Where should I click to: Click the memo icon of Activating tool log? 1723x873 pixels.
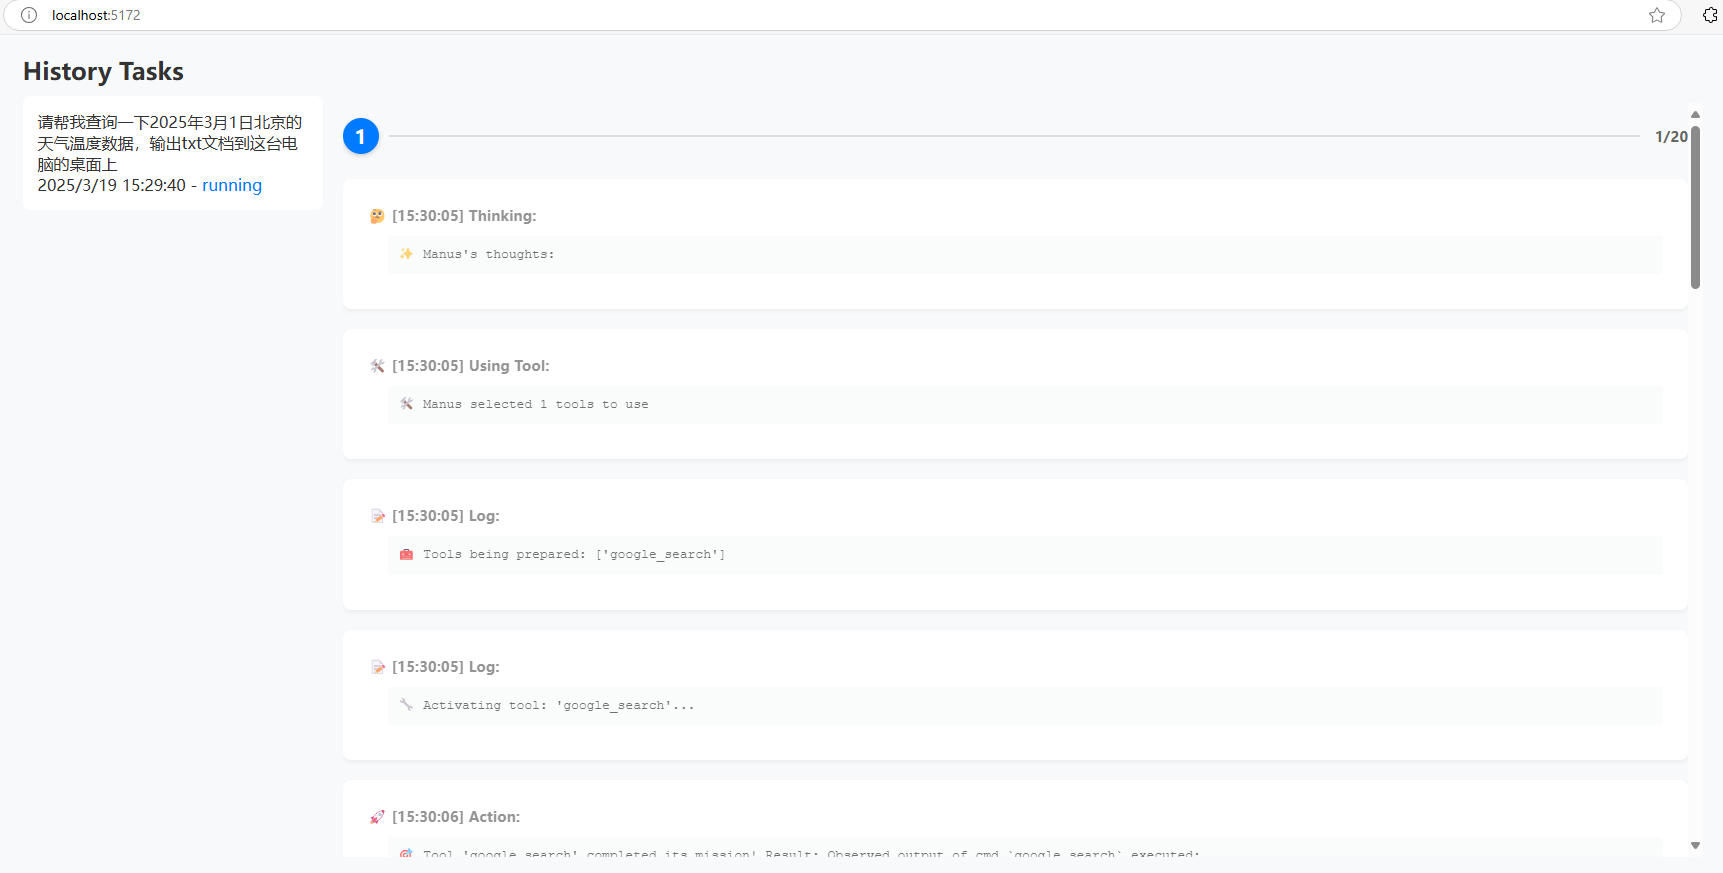tap(377, 667)
